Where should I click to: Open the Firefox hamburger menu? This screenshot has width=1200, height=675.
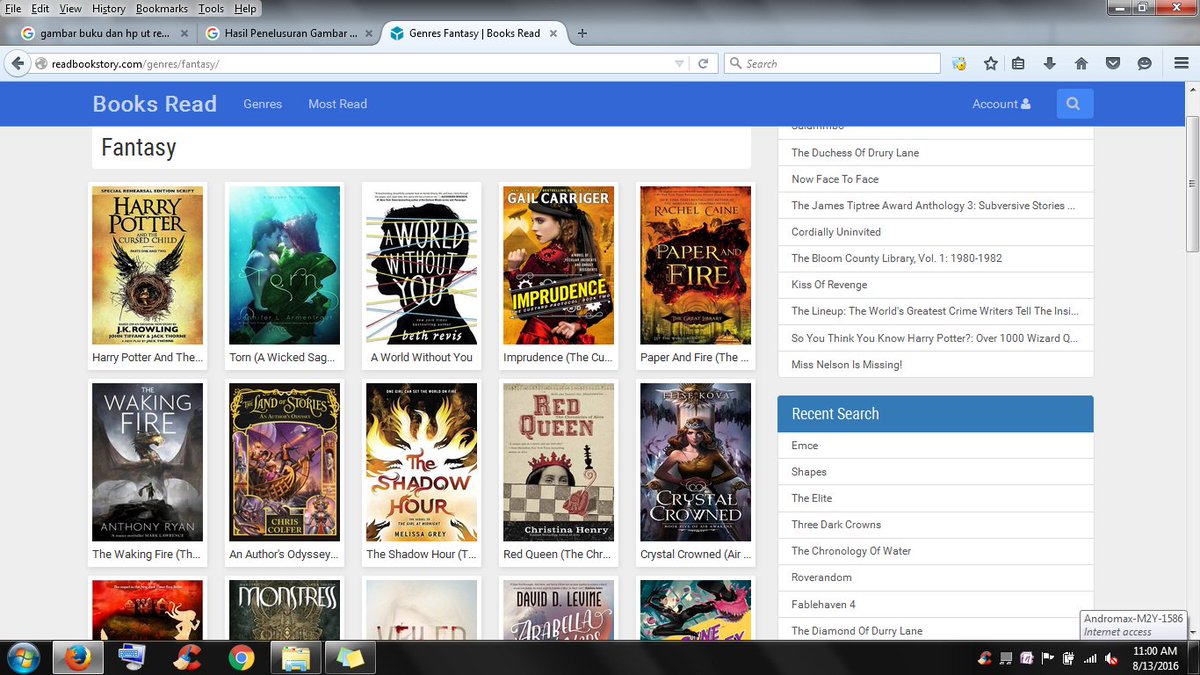tap(1180, 63)
